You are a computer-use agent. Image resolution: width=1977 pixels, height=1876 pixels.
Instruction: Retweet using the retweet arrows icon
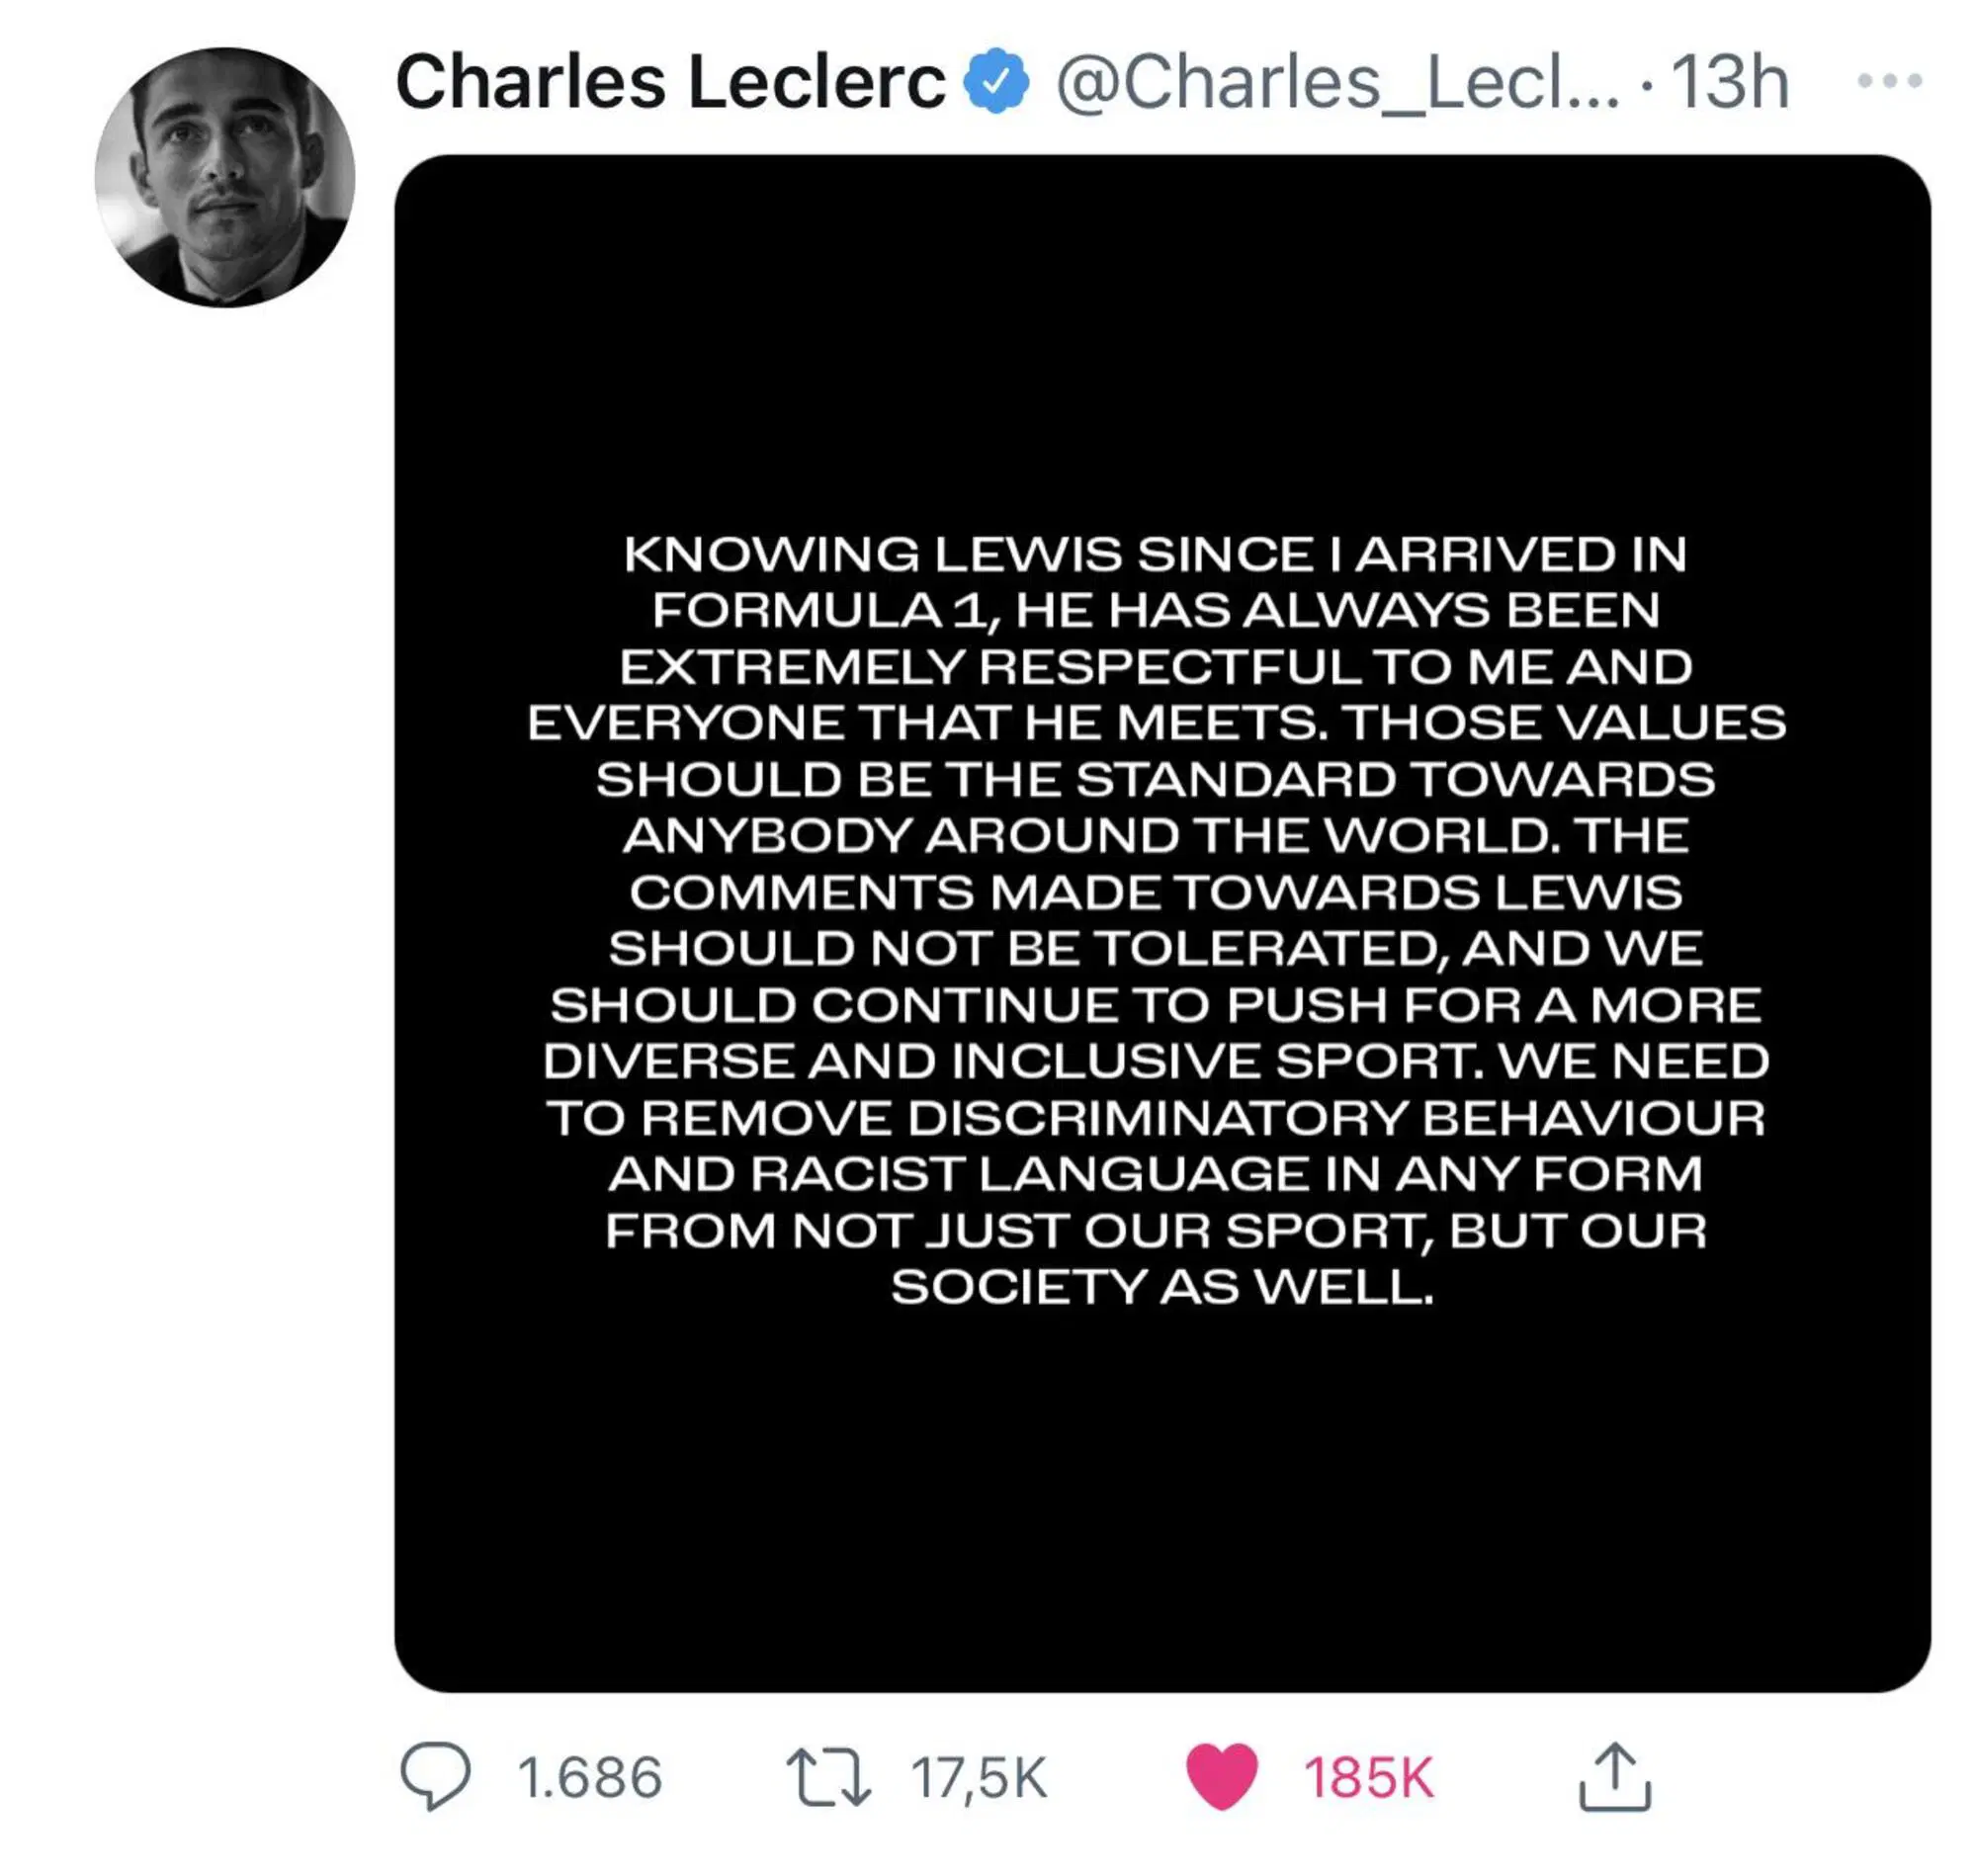point(828,1776)
